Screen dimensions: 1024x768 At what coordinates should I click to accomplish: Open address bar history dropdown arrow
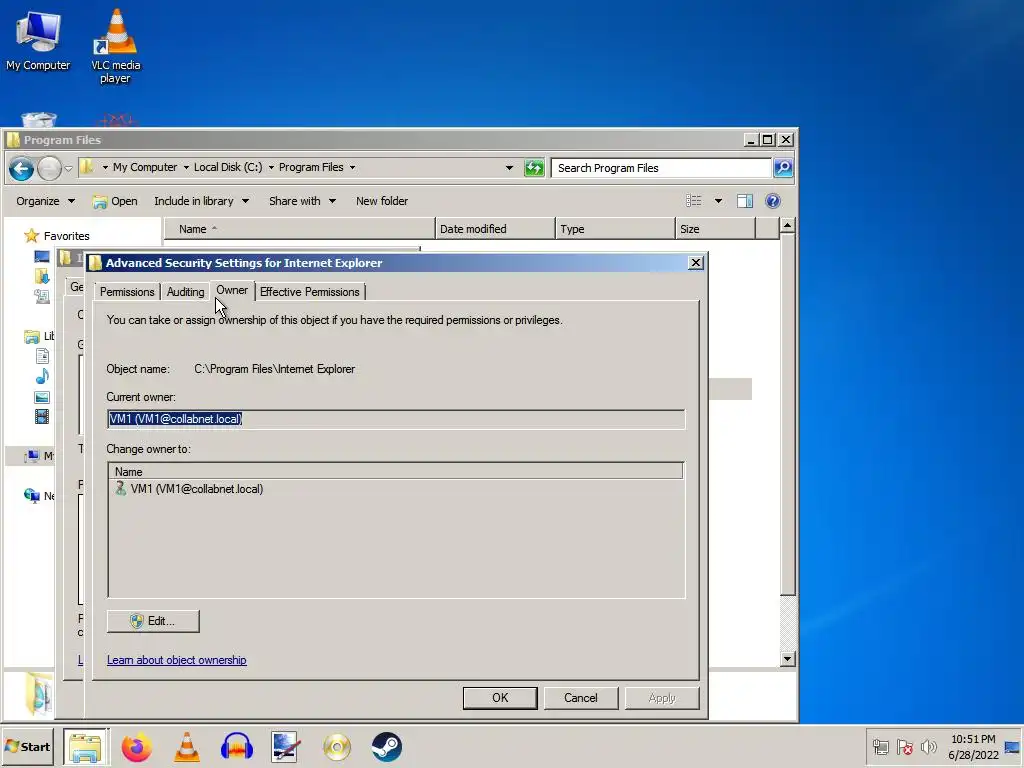click(x=509, y=168)
